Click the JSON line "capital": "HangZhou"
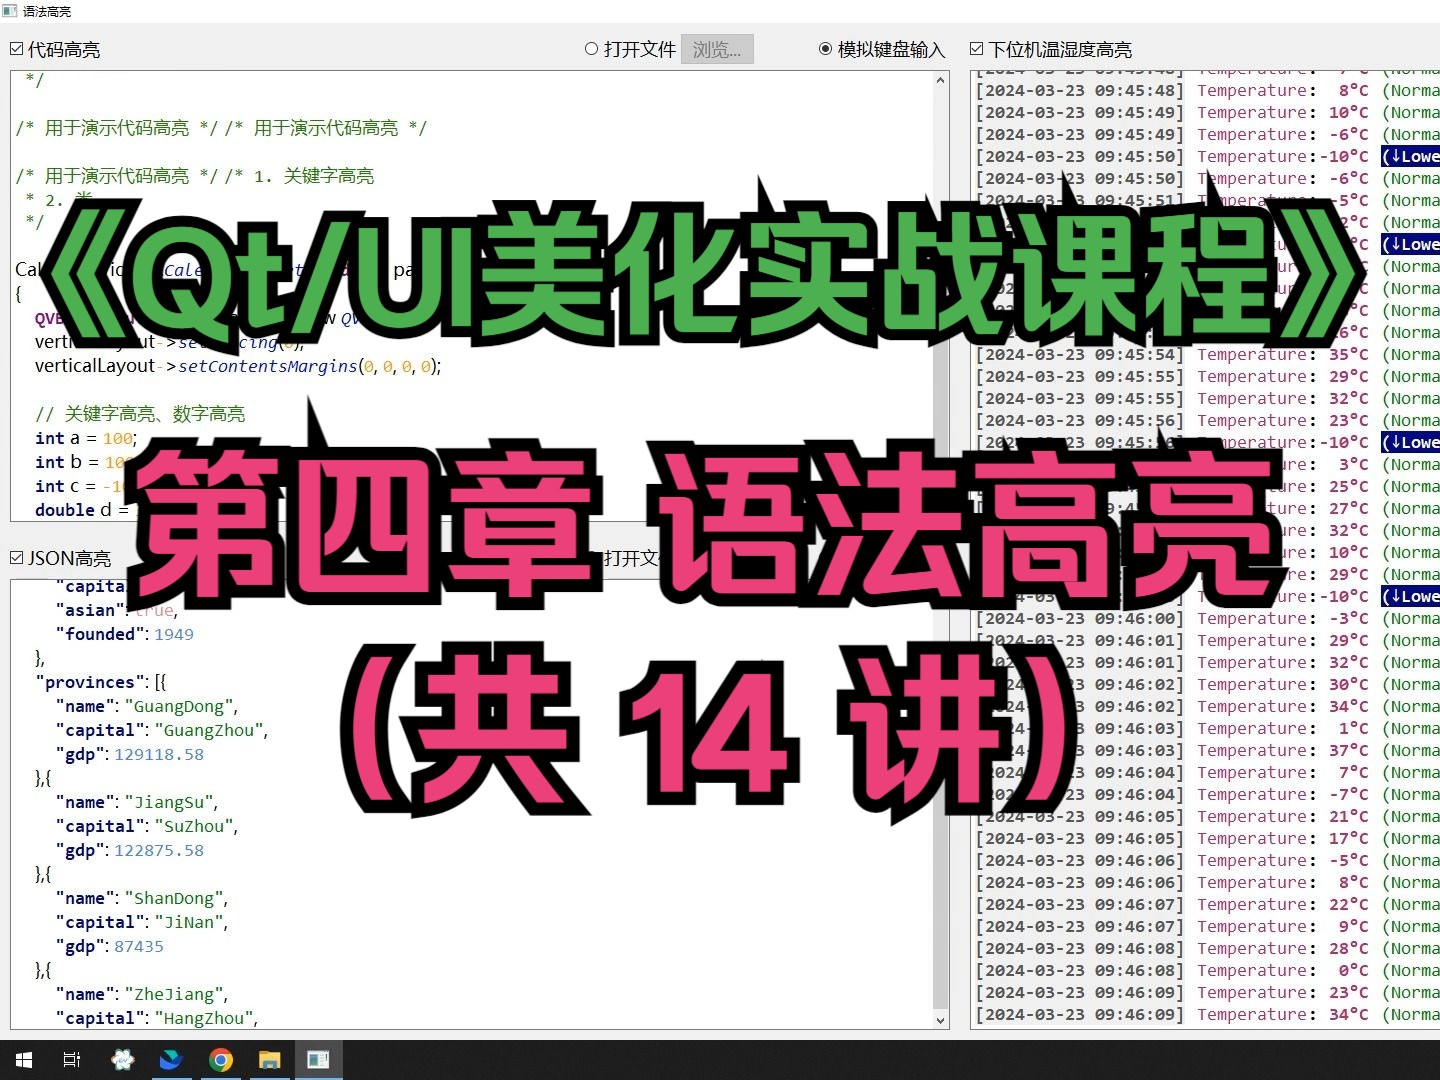Screen dimensions: 1440x1080 (157, 1018)
